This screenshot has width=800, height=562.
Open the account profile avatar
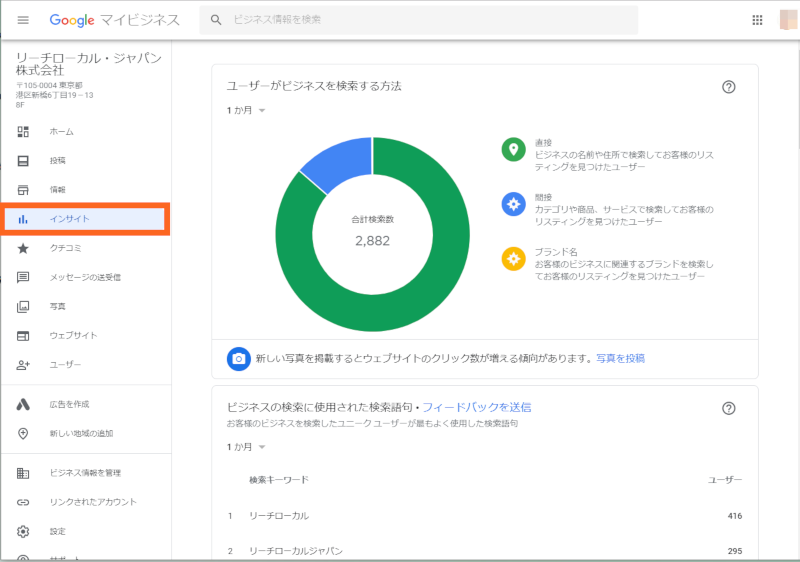(x=788, y=20)
